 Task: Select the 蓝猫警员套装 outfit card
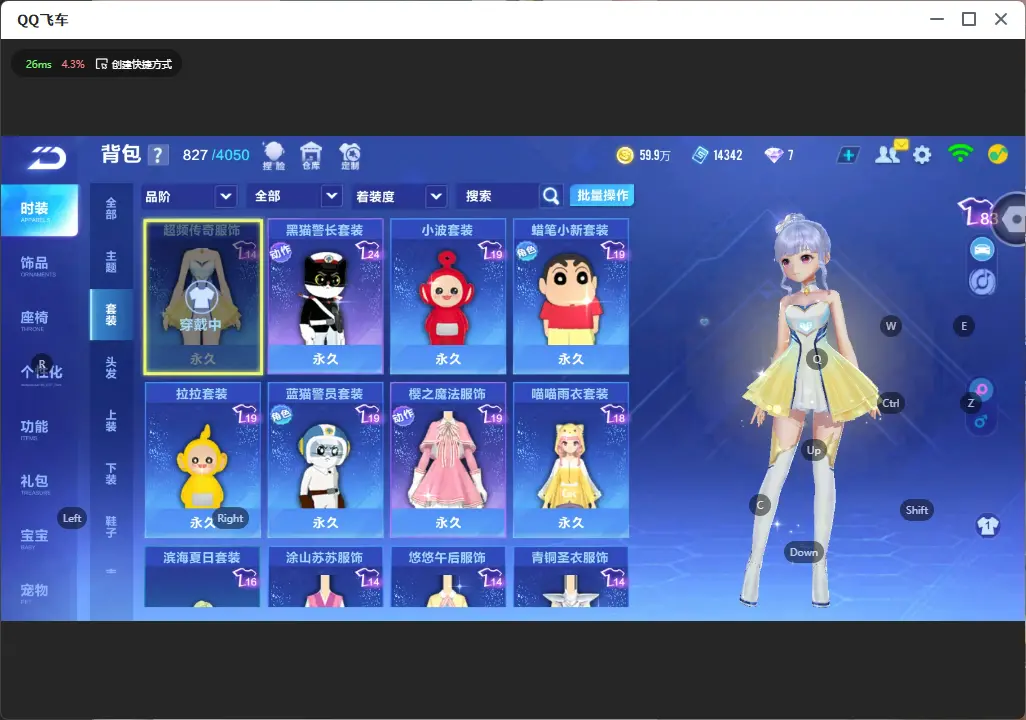[325, 460]
